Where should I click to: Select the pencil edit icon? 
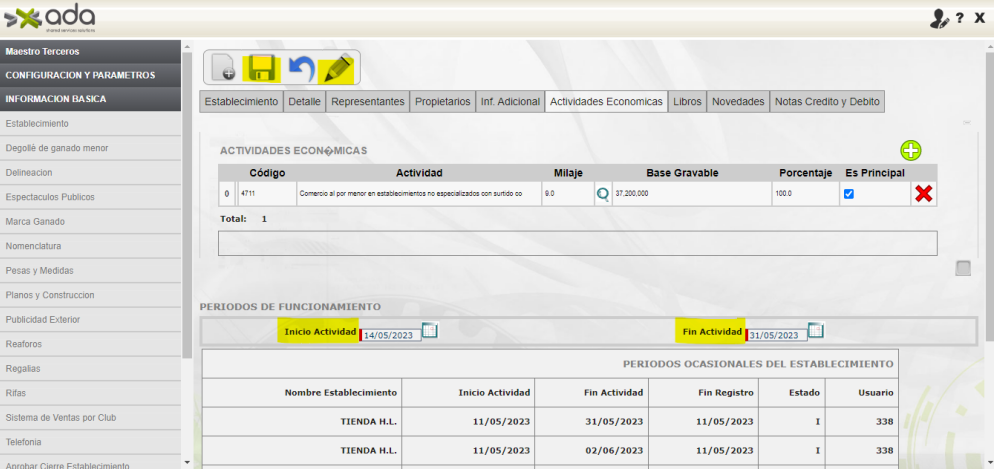pos(338,68)
